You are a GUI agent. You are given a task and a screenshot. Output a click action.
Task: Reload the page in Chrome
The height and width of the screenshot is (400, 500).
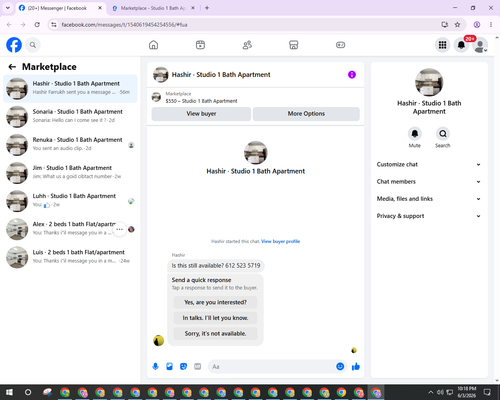37,25
